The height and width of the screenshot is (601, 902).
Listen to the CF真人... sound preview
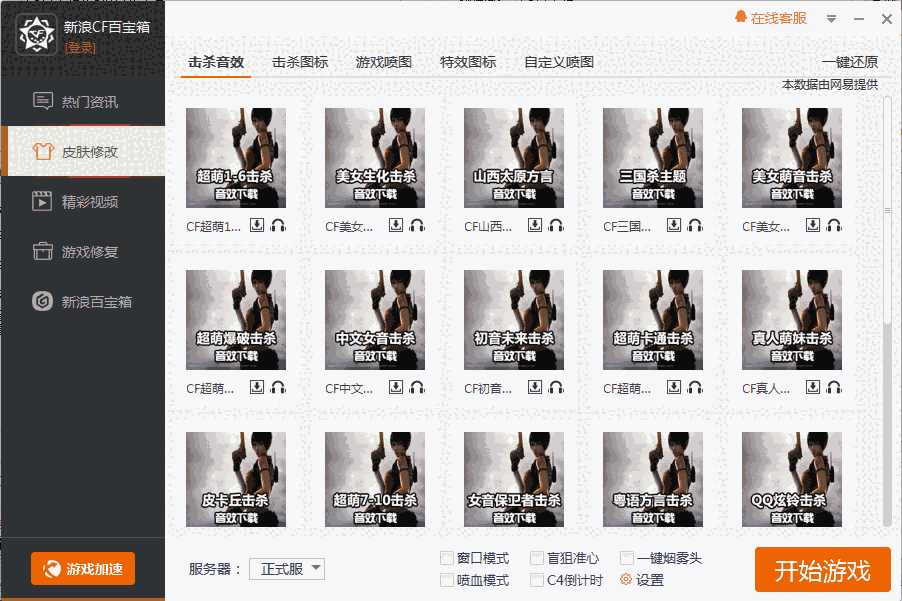pos(835,387)
